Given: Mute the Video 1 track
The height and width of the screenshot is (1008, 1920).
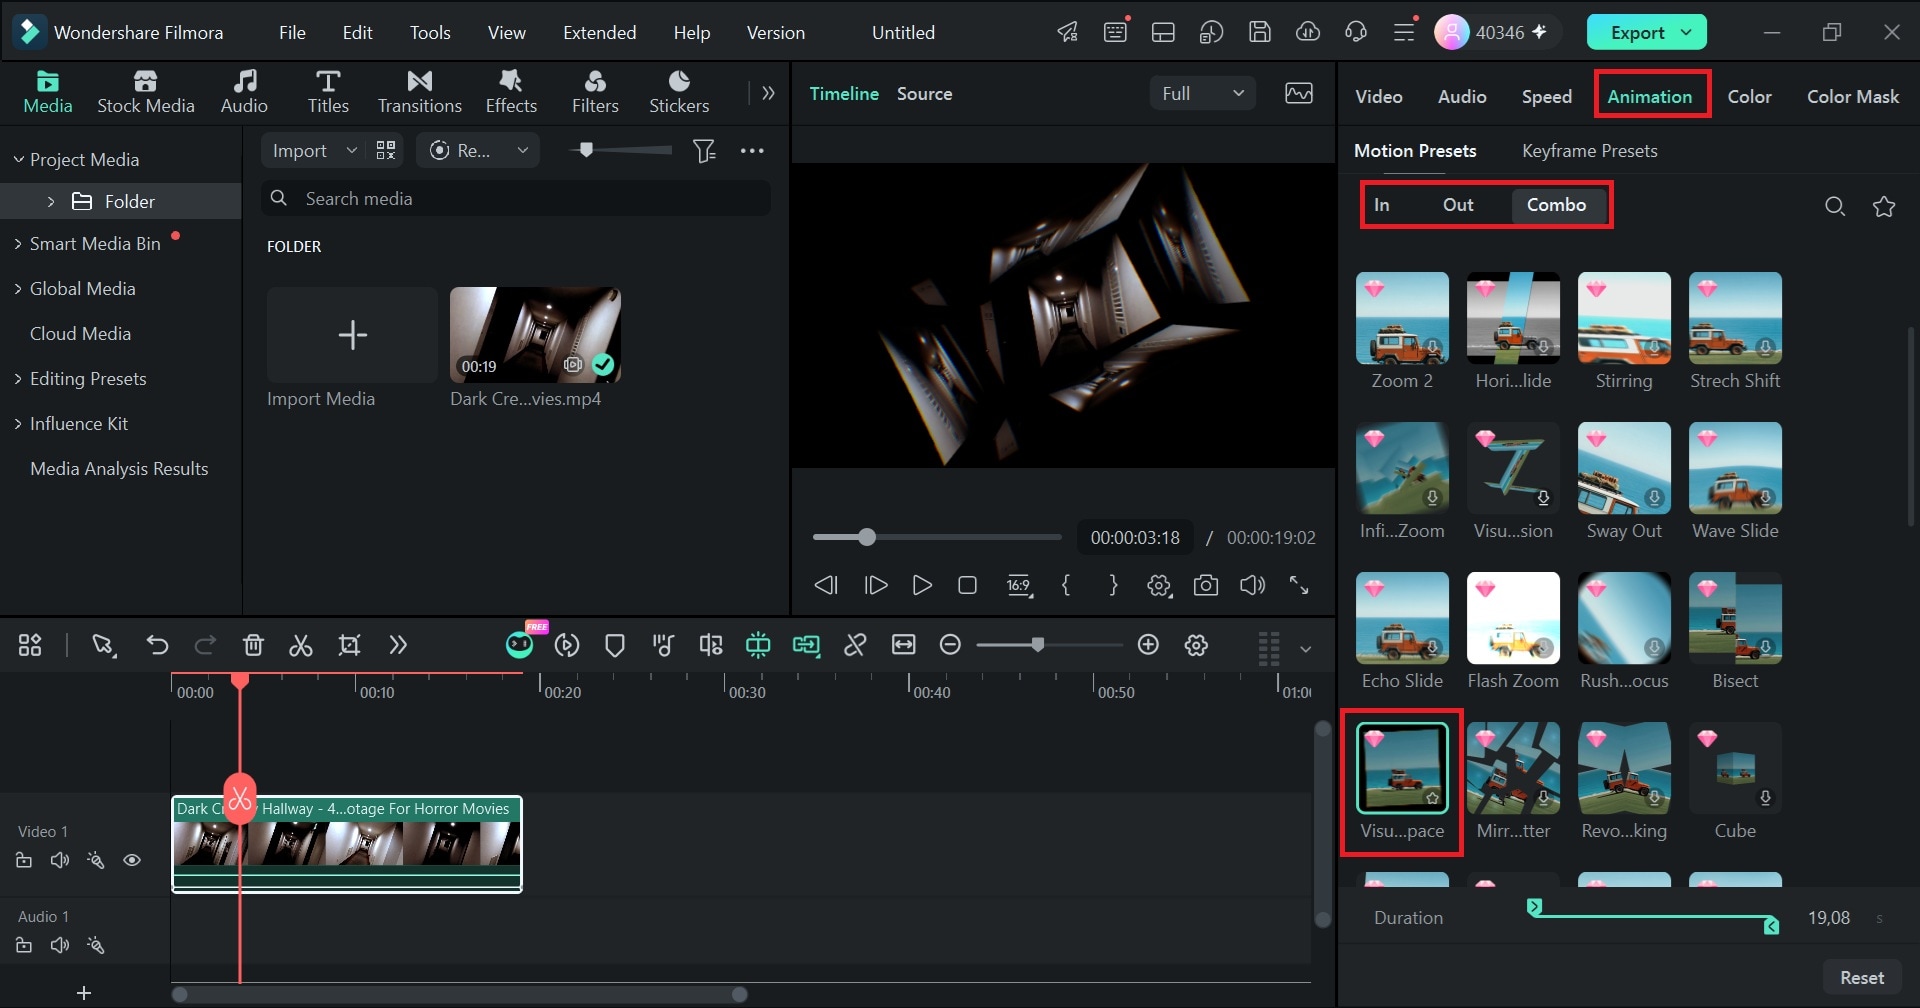Looking at the screenshot, I should (x=60, y=860).
